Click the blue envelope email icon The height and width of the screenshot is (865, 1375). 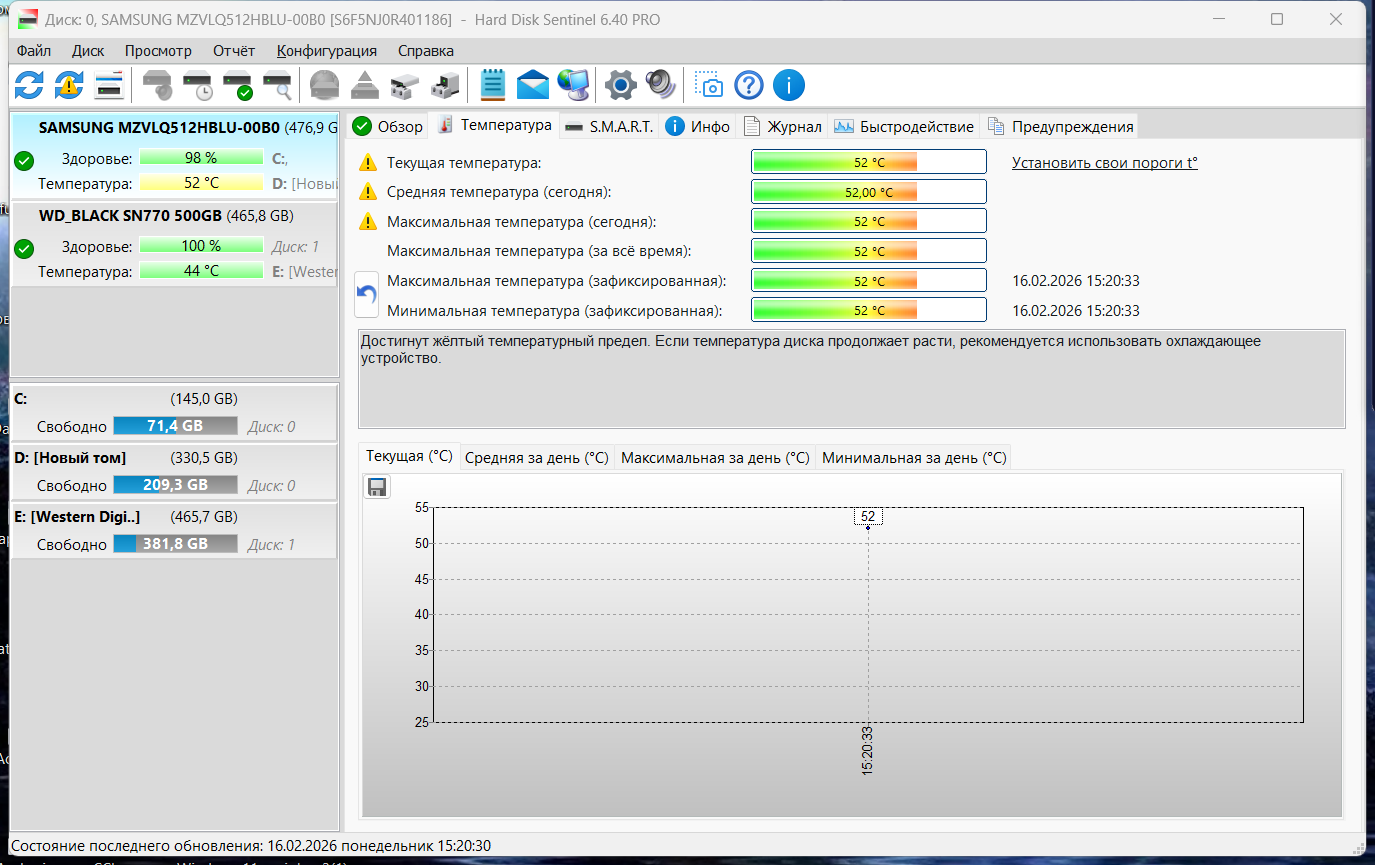click(533, 85)
